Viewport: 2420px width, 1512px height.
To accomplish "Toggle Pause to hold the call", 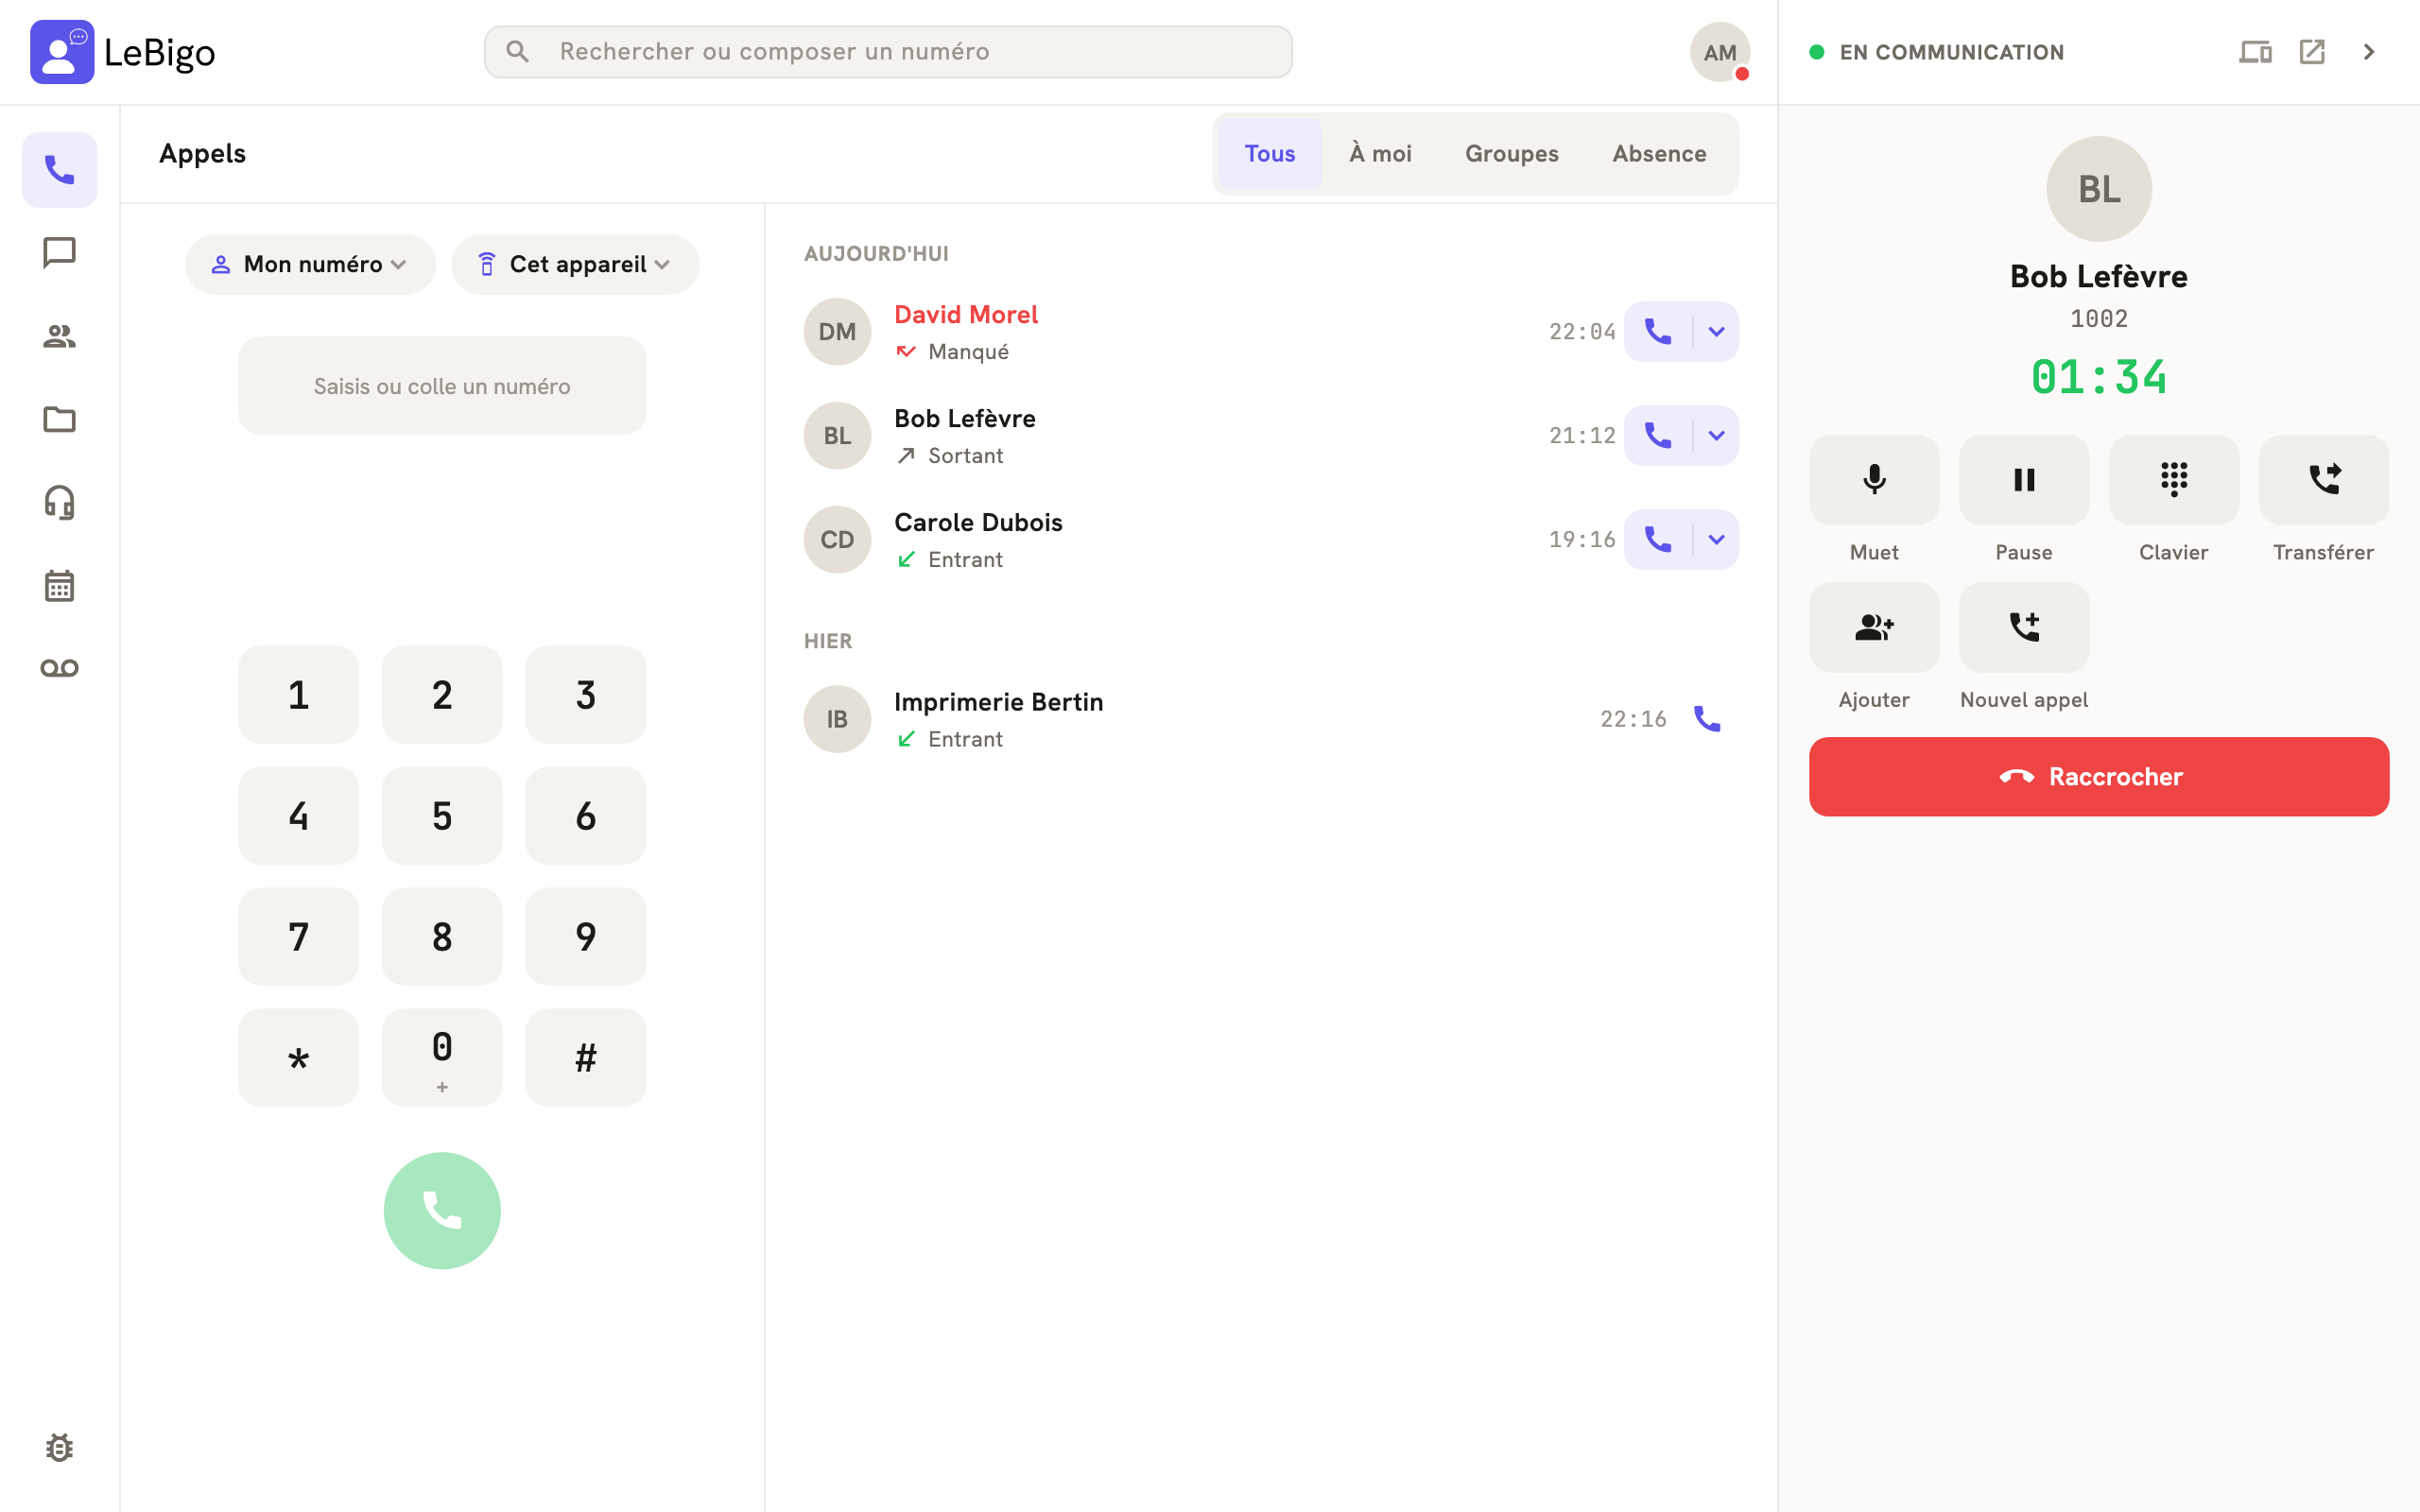I will coord(2024,480).
